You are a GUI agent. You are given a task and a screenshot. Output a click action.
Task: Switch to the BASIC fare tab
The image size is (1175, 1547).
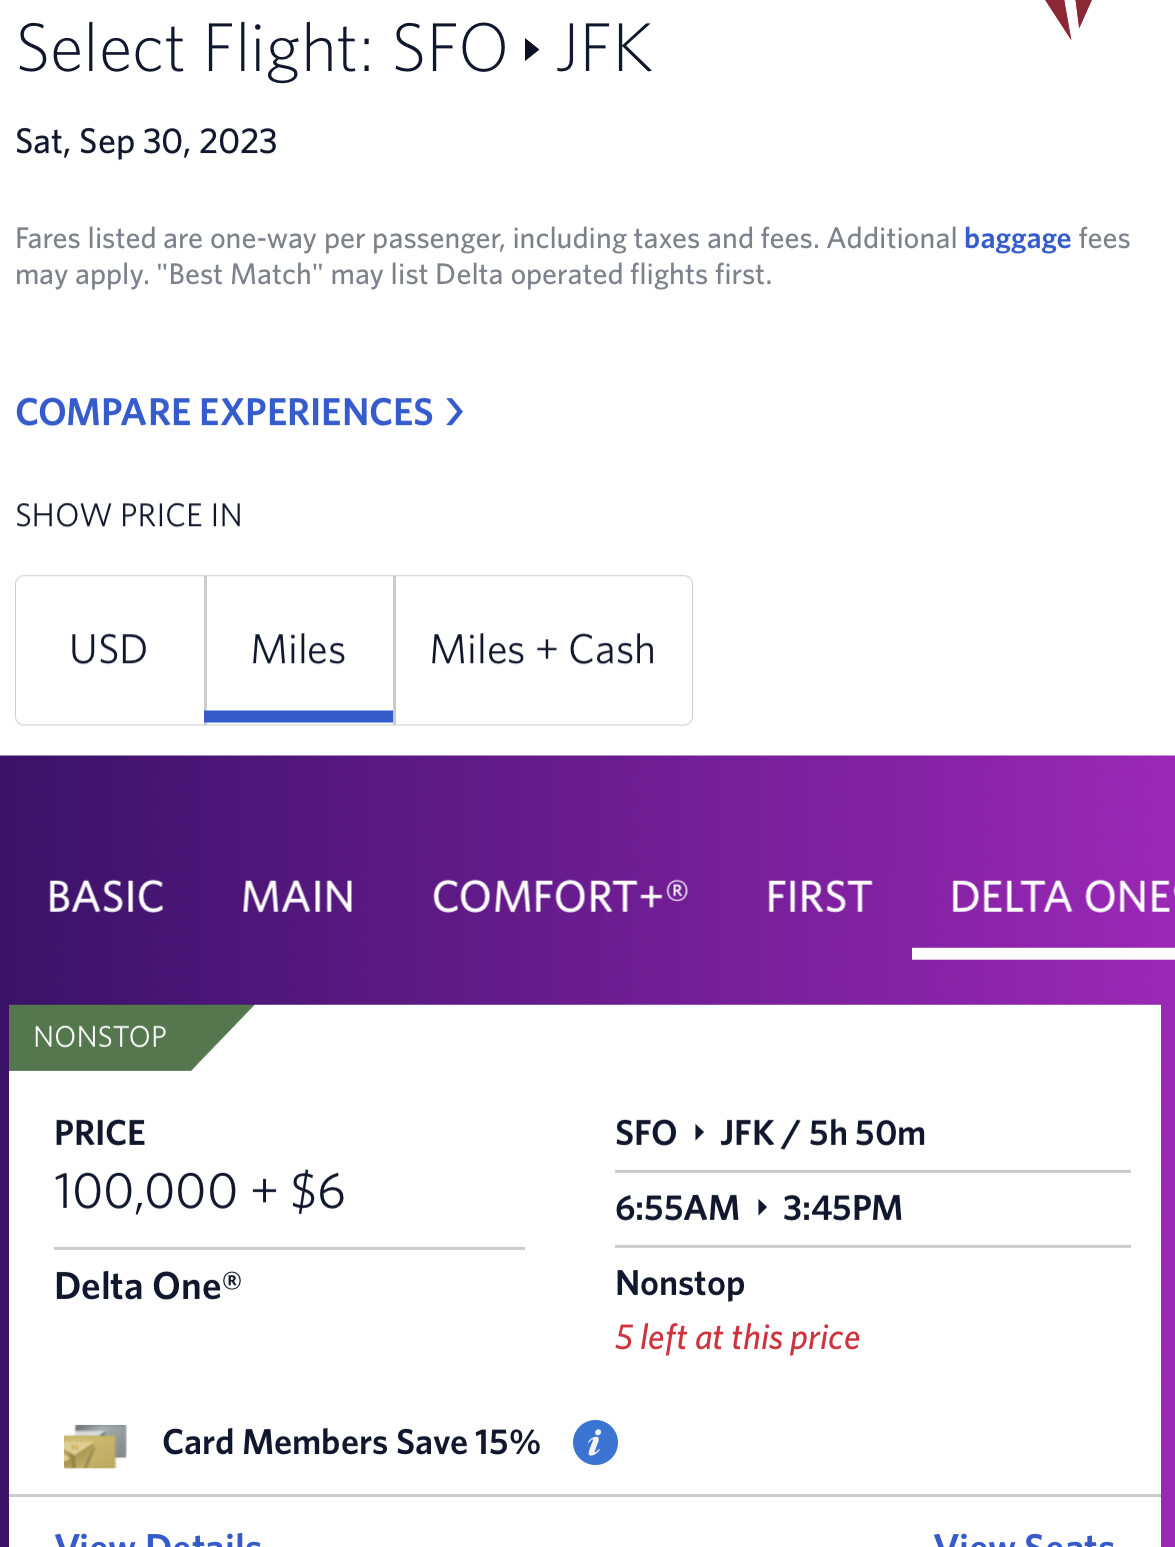tap(106, 897)
